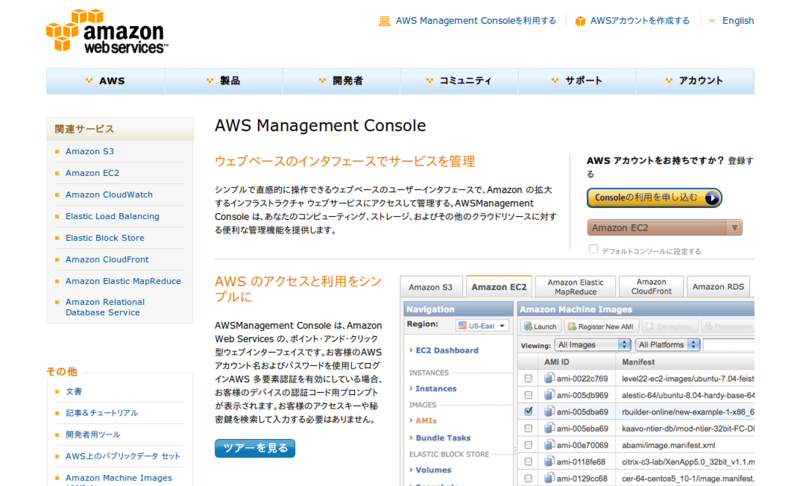The image size is (800, 486).
Task: Open the All Images viewing dropdown
Action: point(593,345)
